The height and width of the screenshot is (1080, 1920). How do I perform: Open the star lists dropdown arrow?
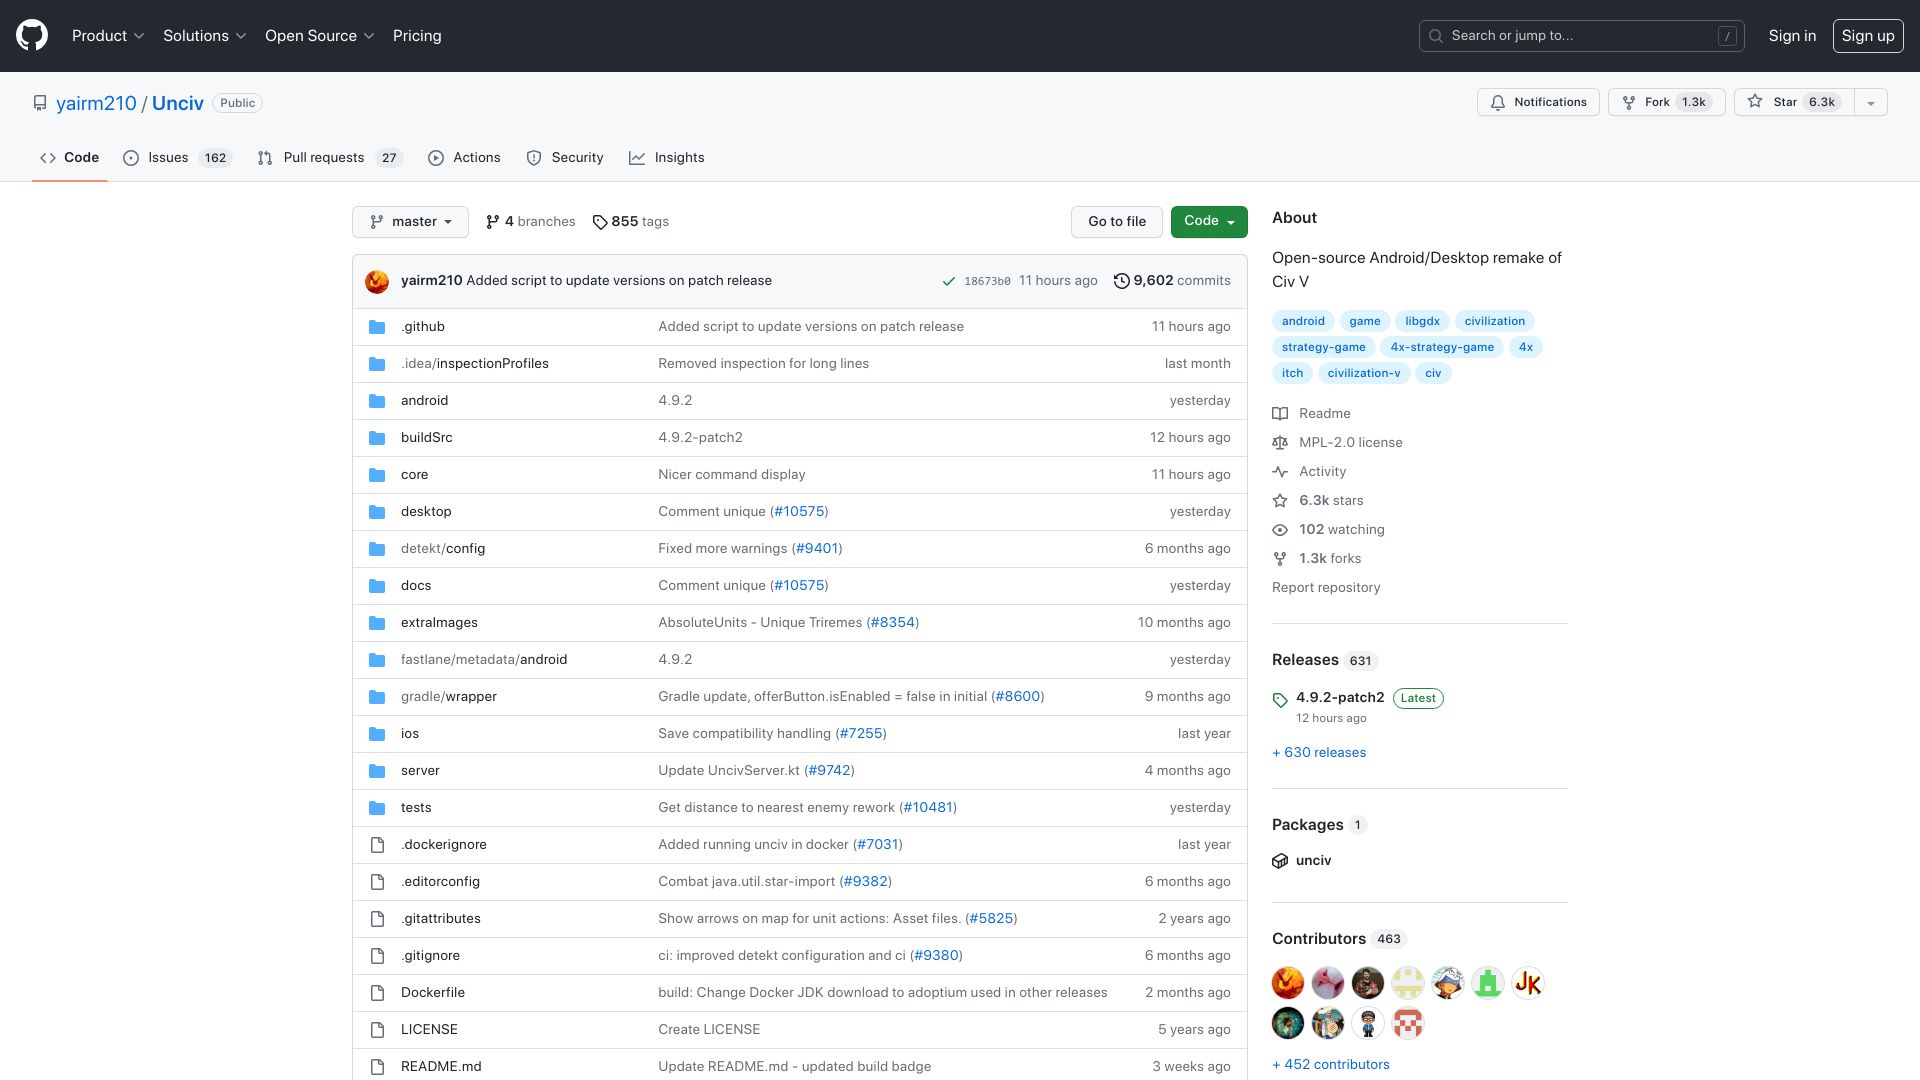coord(1871,102)
